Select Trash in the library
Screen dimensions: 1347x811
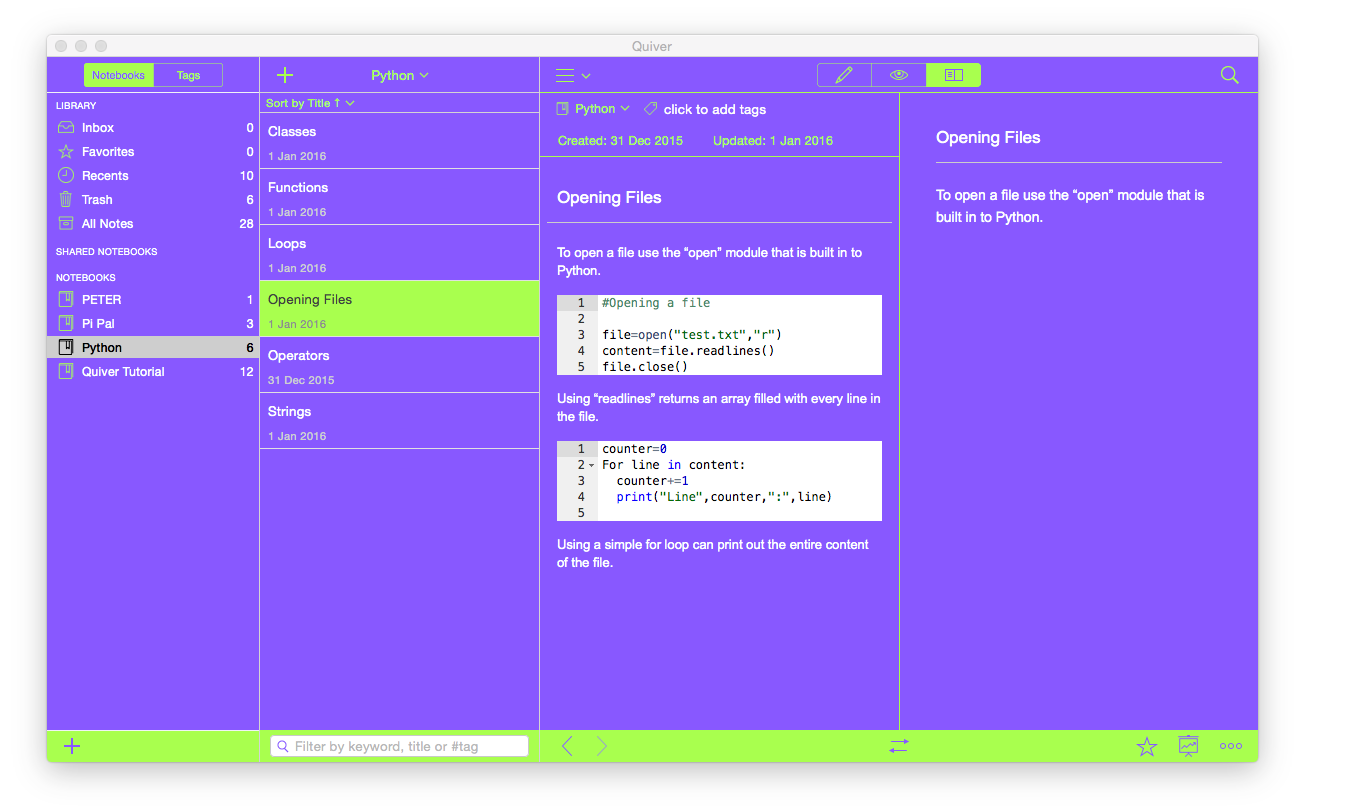[x=153, y=200]
